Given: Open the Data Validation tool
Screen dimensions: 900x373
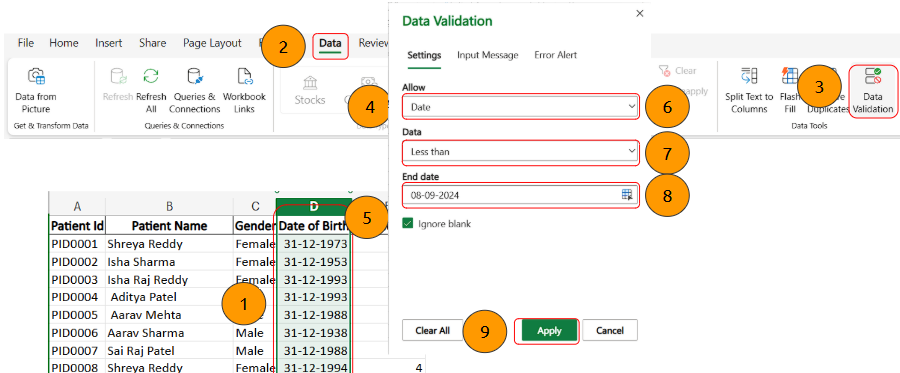Looking at the screenshot, I should coord(873,91).
